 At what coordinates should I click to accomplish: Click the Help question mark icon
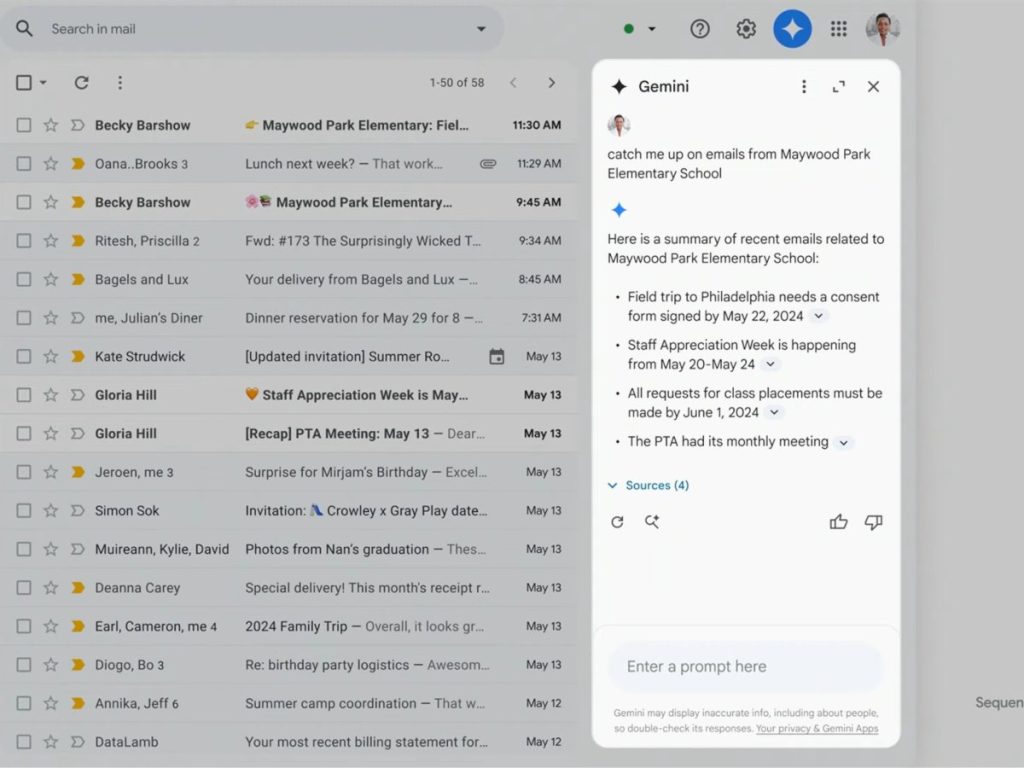700,28
